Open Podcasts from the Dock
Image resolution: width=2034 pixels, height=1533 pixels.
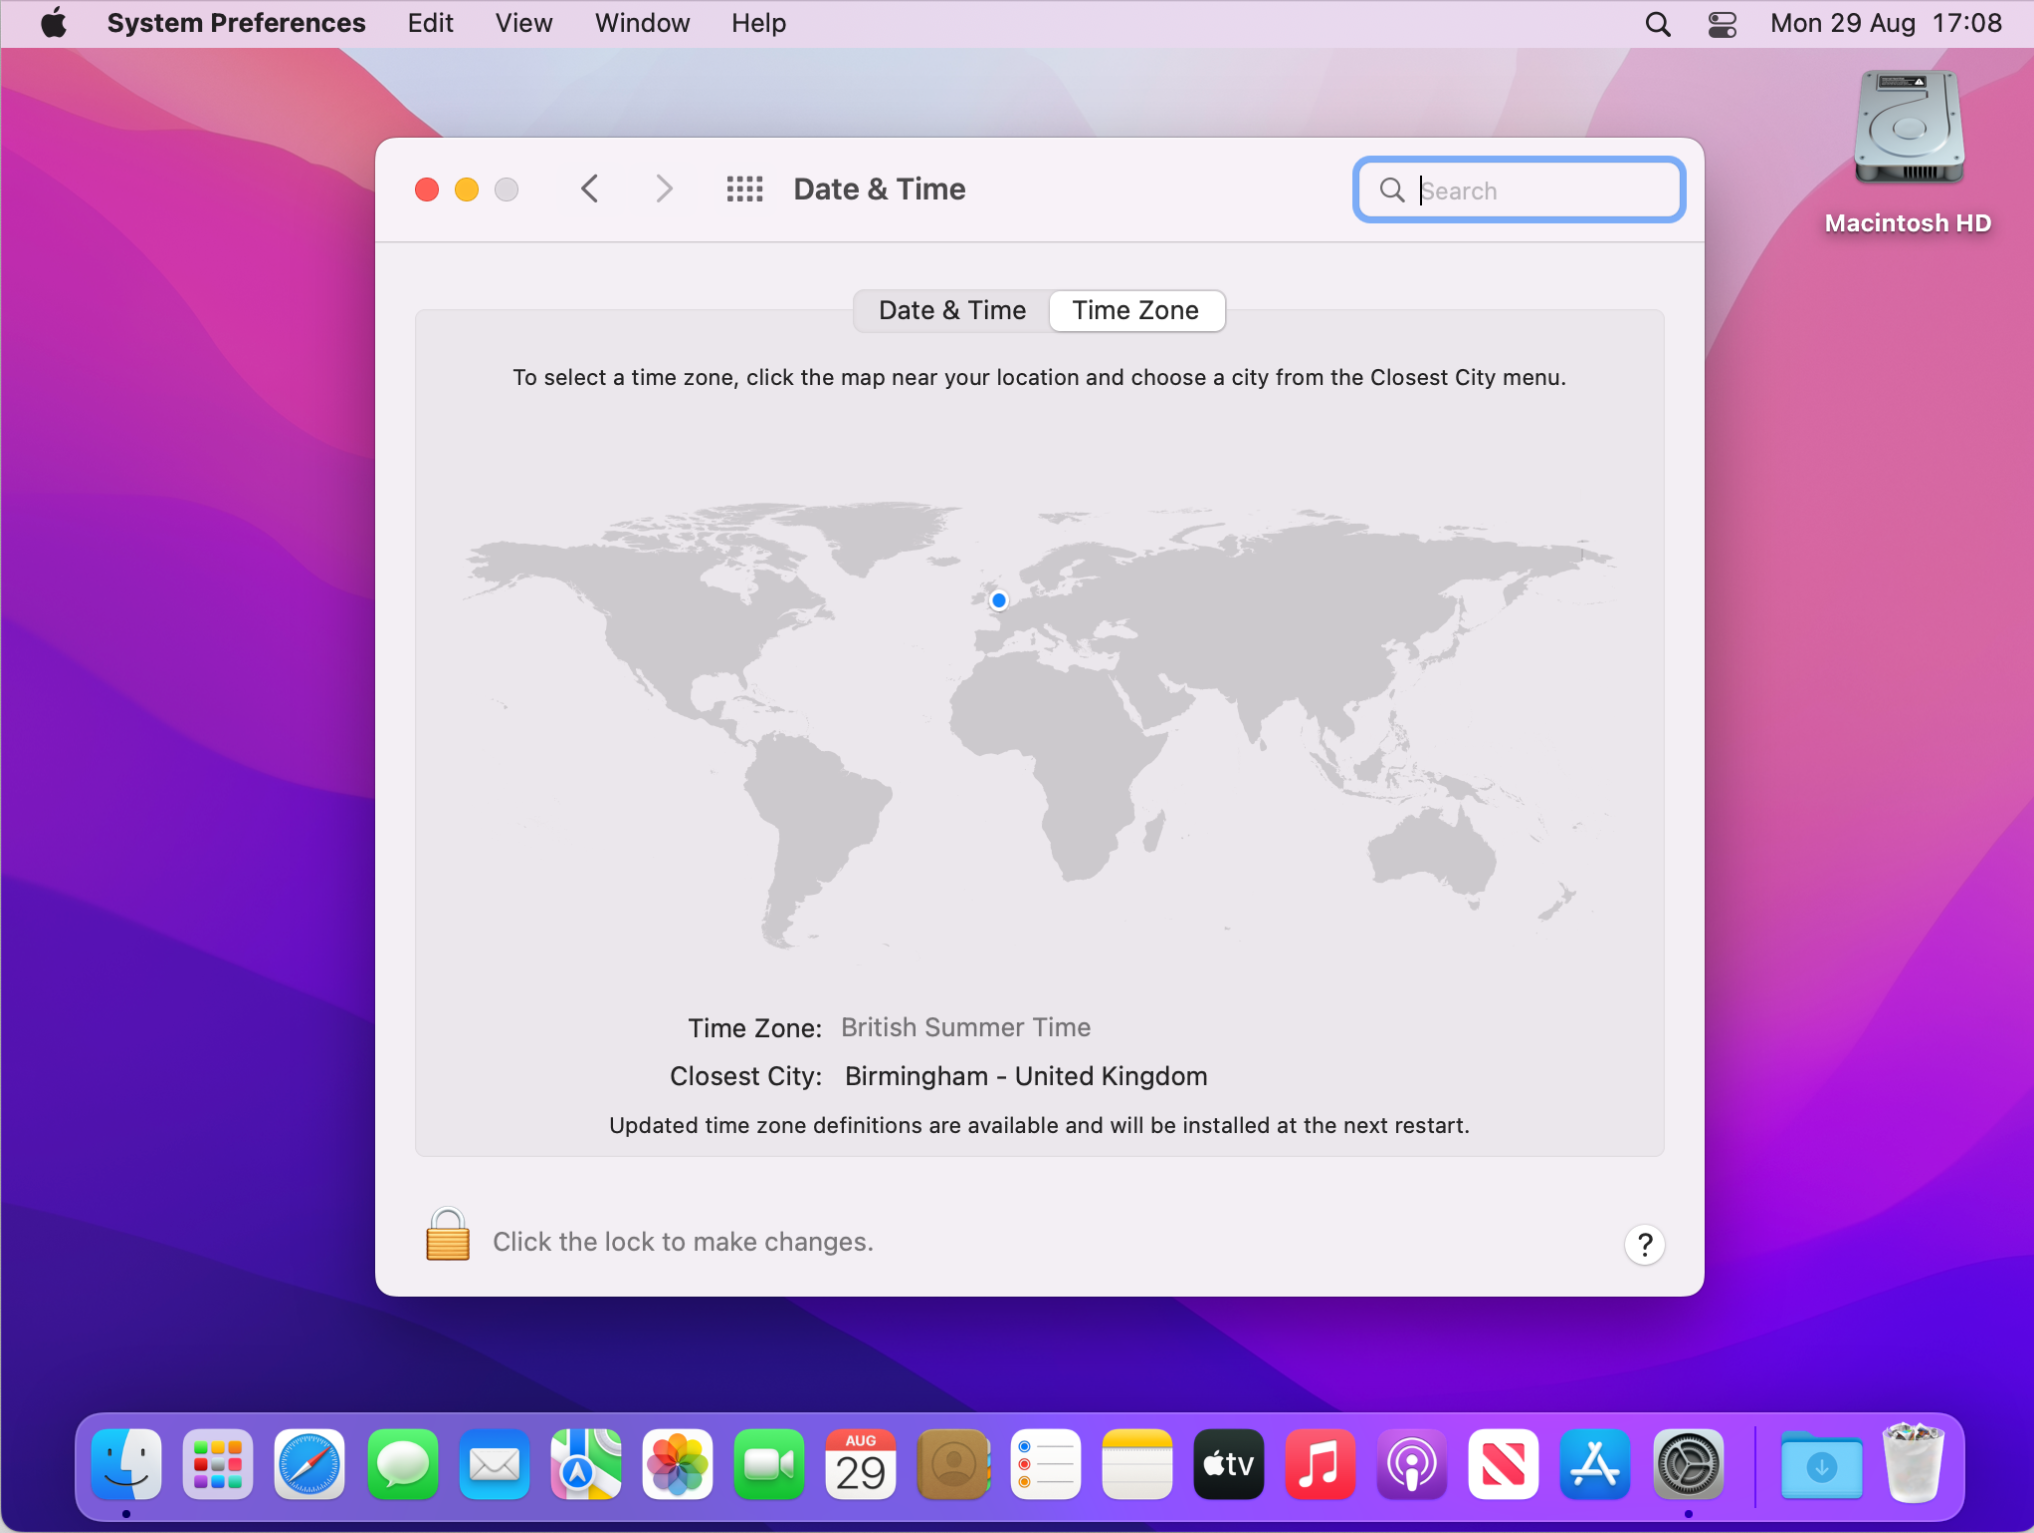[x=1412, y=1464]
